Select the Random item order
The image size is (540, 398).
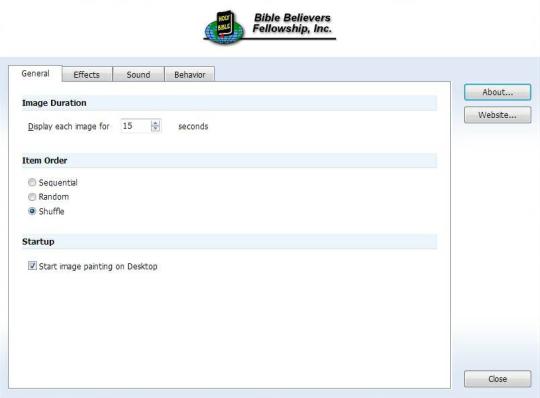coord(49,197)
